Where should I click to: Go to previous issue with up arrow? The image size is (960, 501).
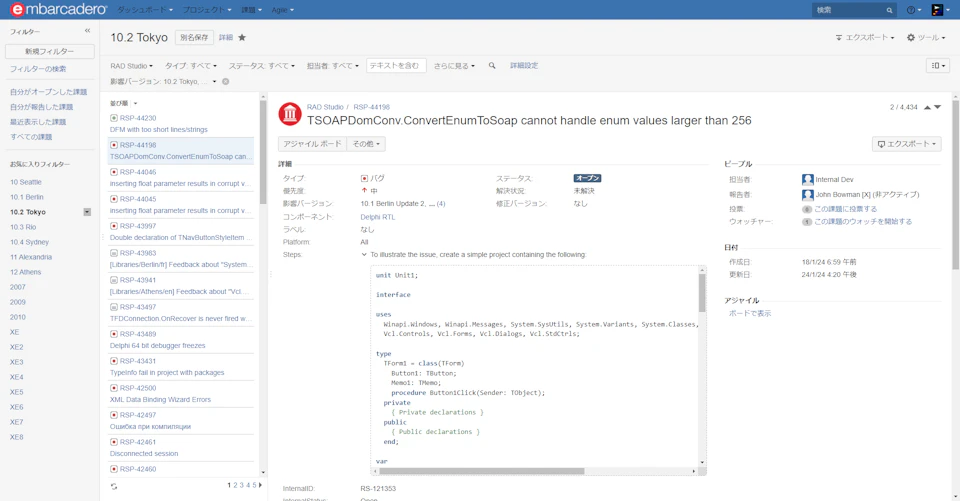(x=927, y=107)
